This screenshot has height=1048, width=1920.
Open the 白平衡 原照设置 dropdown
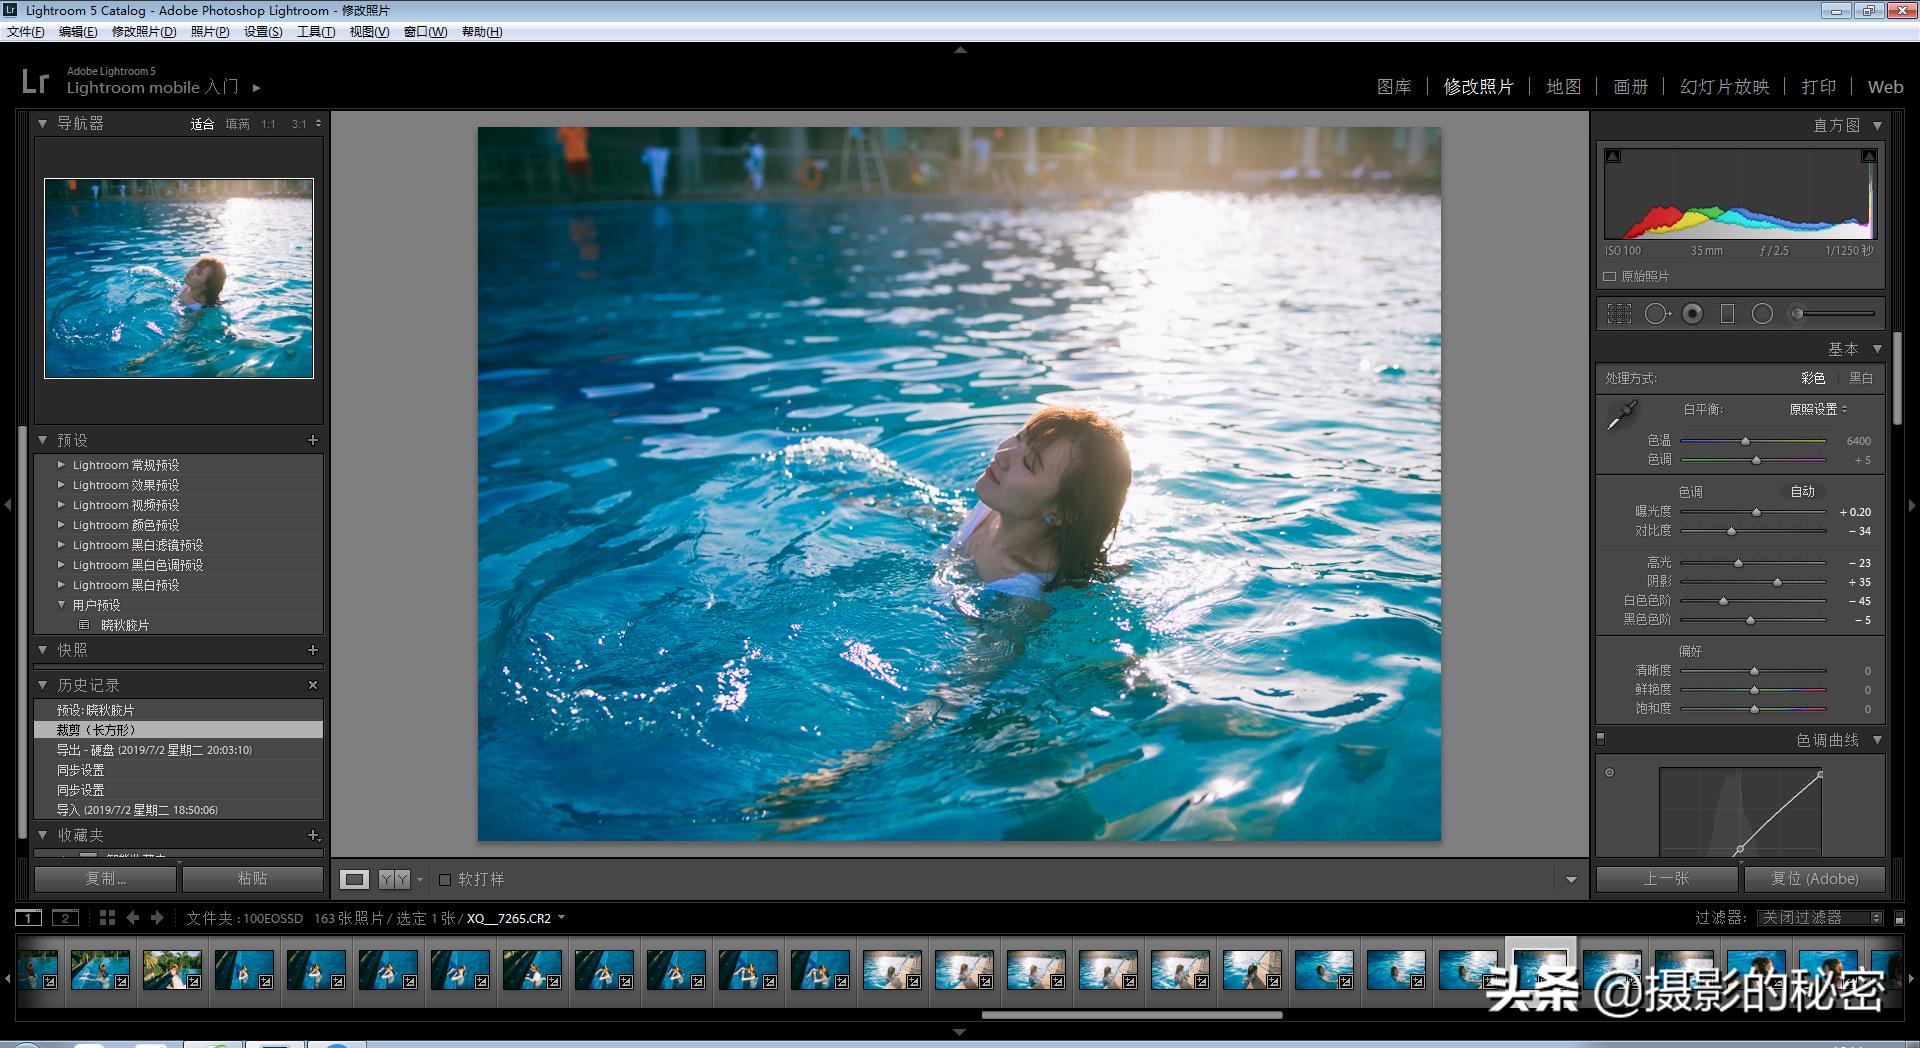click(1818, 409)
